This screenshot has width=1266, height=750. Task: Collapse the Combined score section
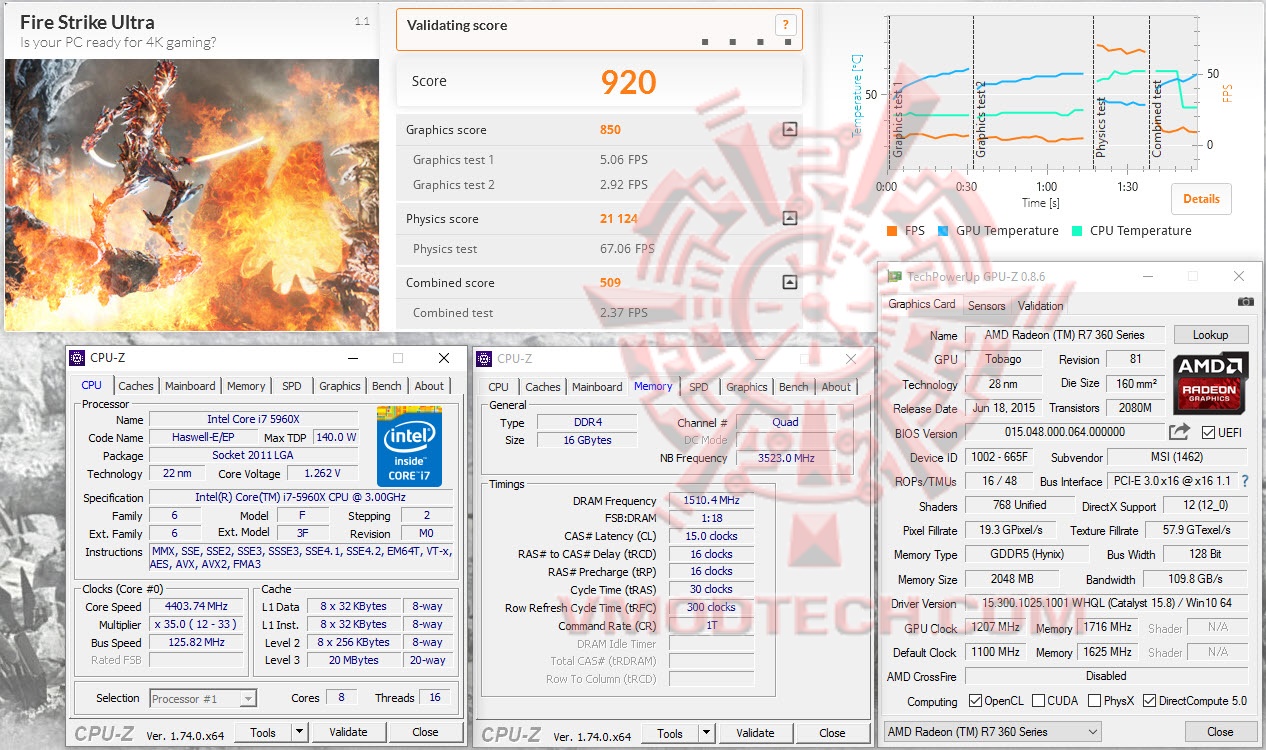pos(789,282)
